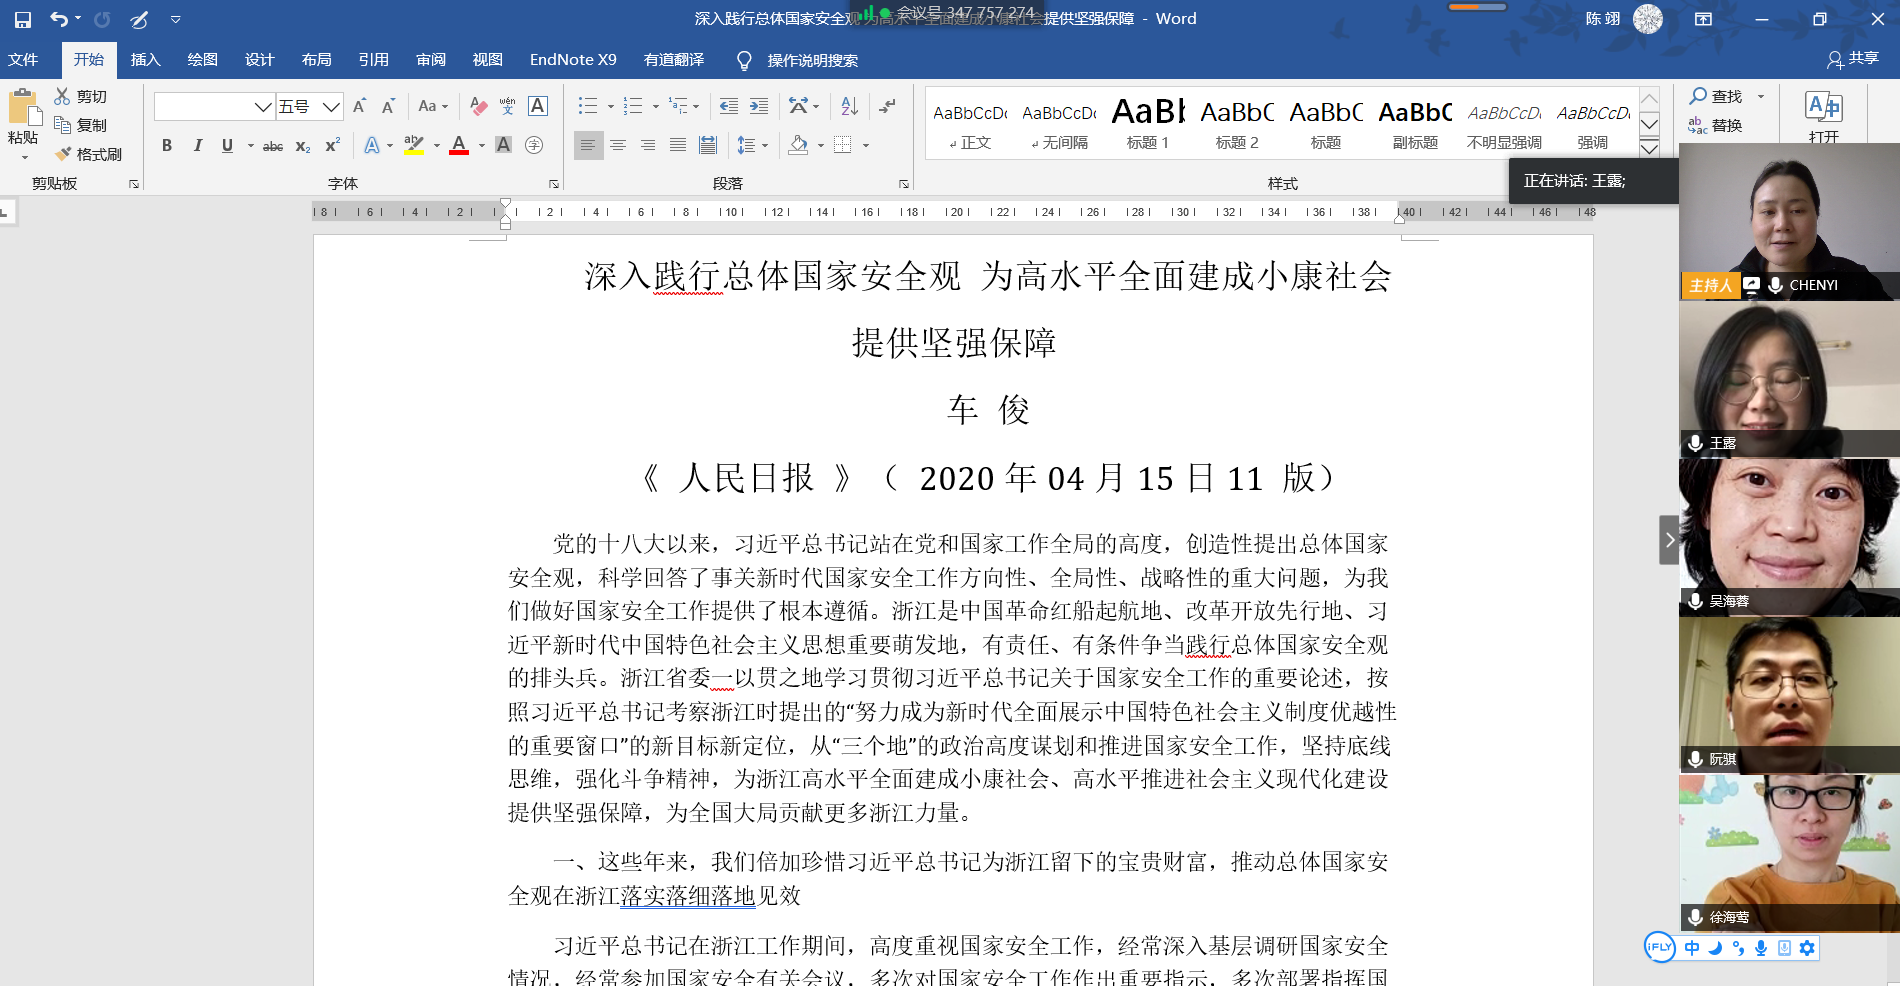Select the 标题 1 heading style
The height and width of the screenshot is (986, 1900).
coord(1147,124)
